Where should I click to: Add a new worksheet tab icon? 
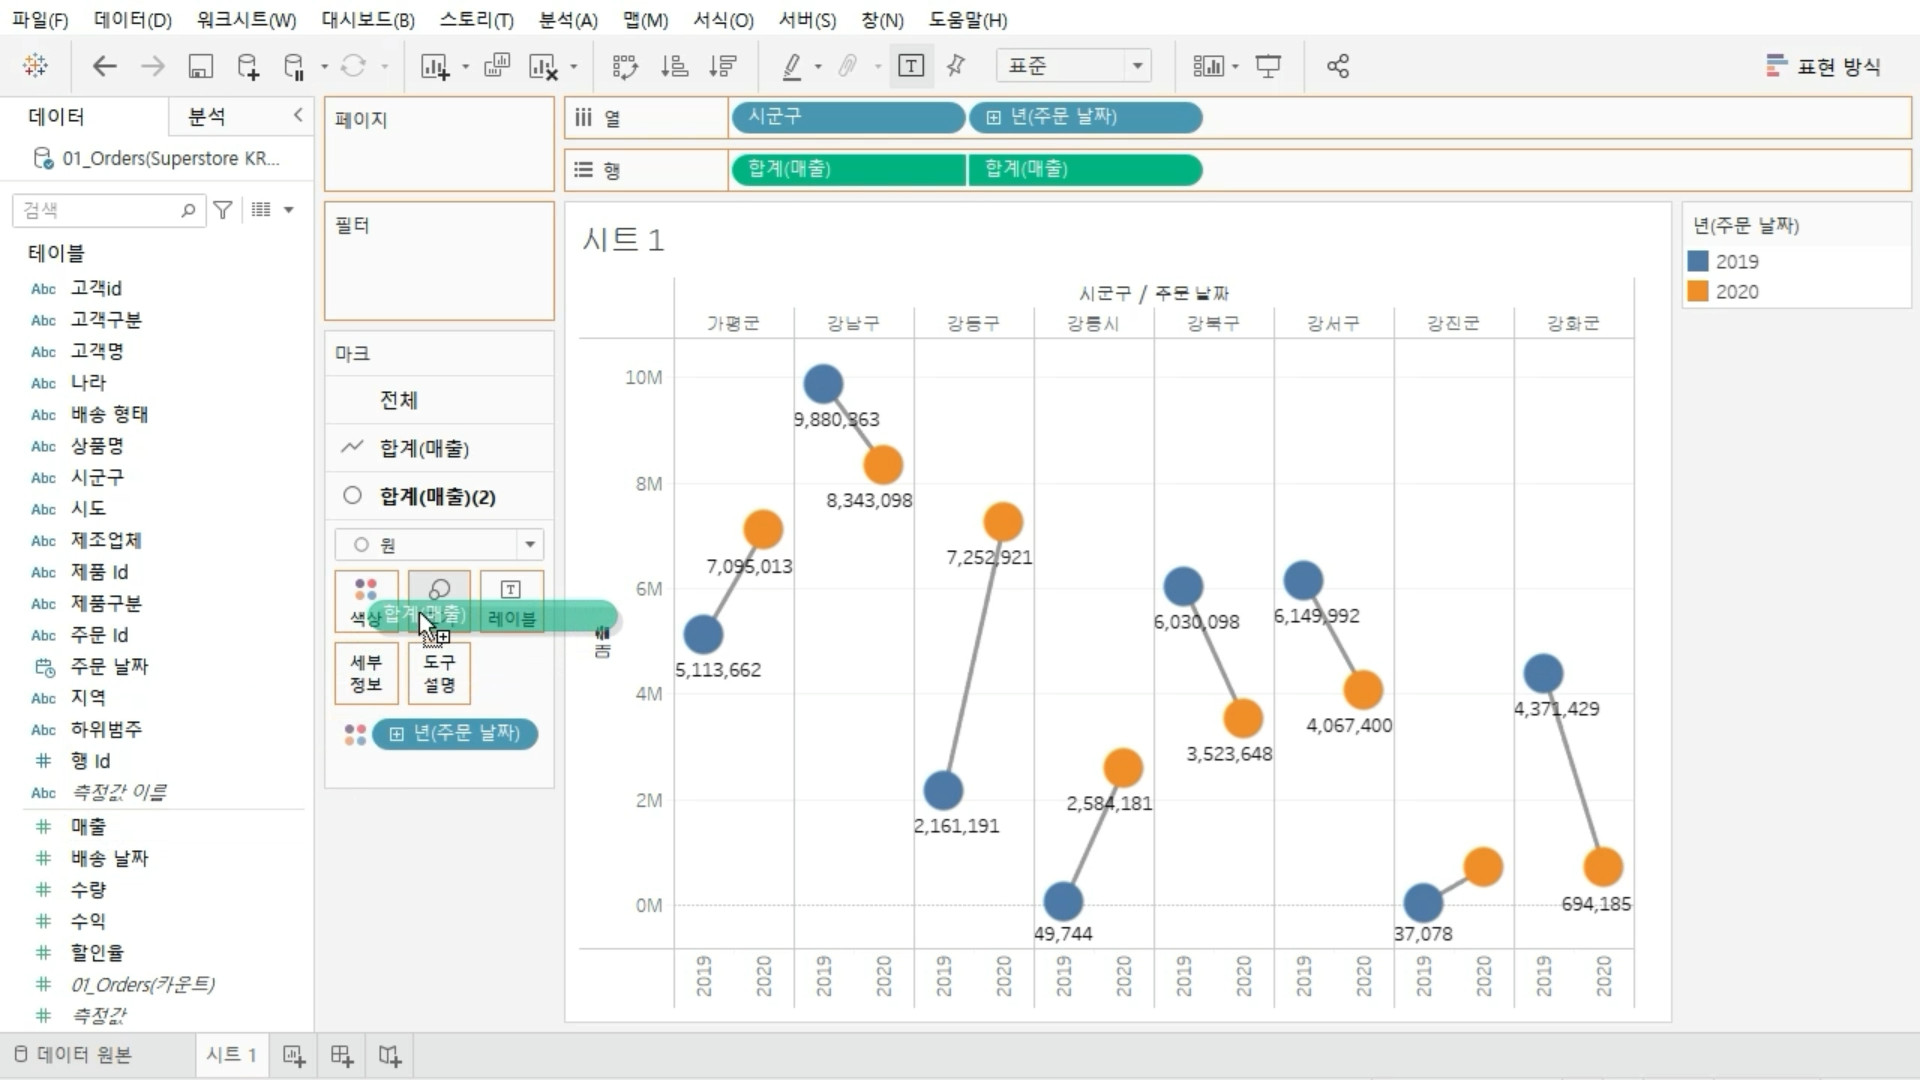(294, 1055)
